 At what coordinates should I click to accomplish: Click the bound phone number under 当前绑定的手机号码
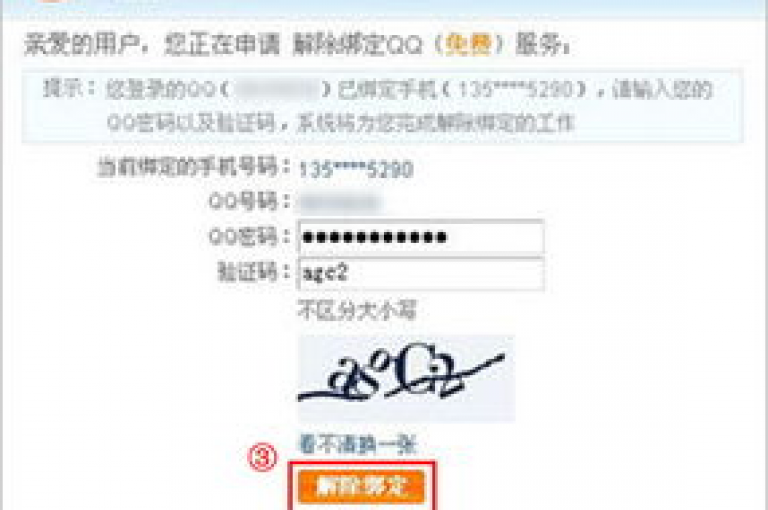point(356,170)
